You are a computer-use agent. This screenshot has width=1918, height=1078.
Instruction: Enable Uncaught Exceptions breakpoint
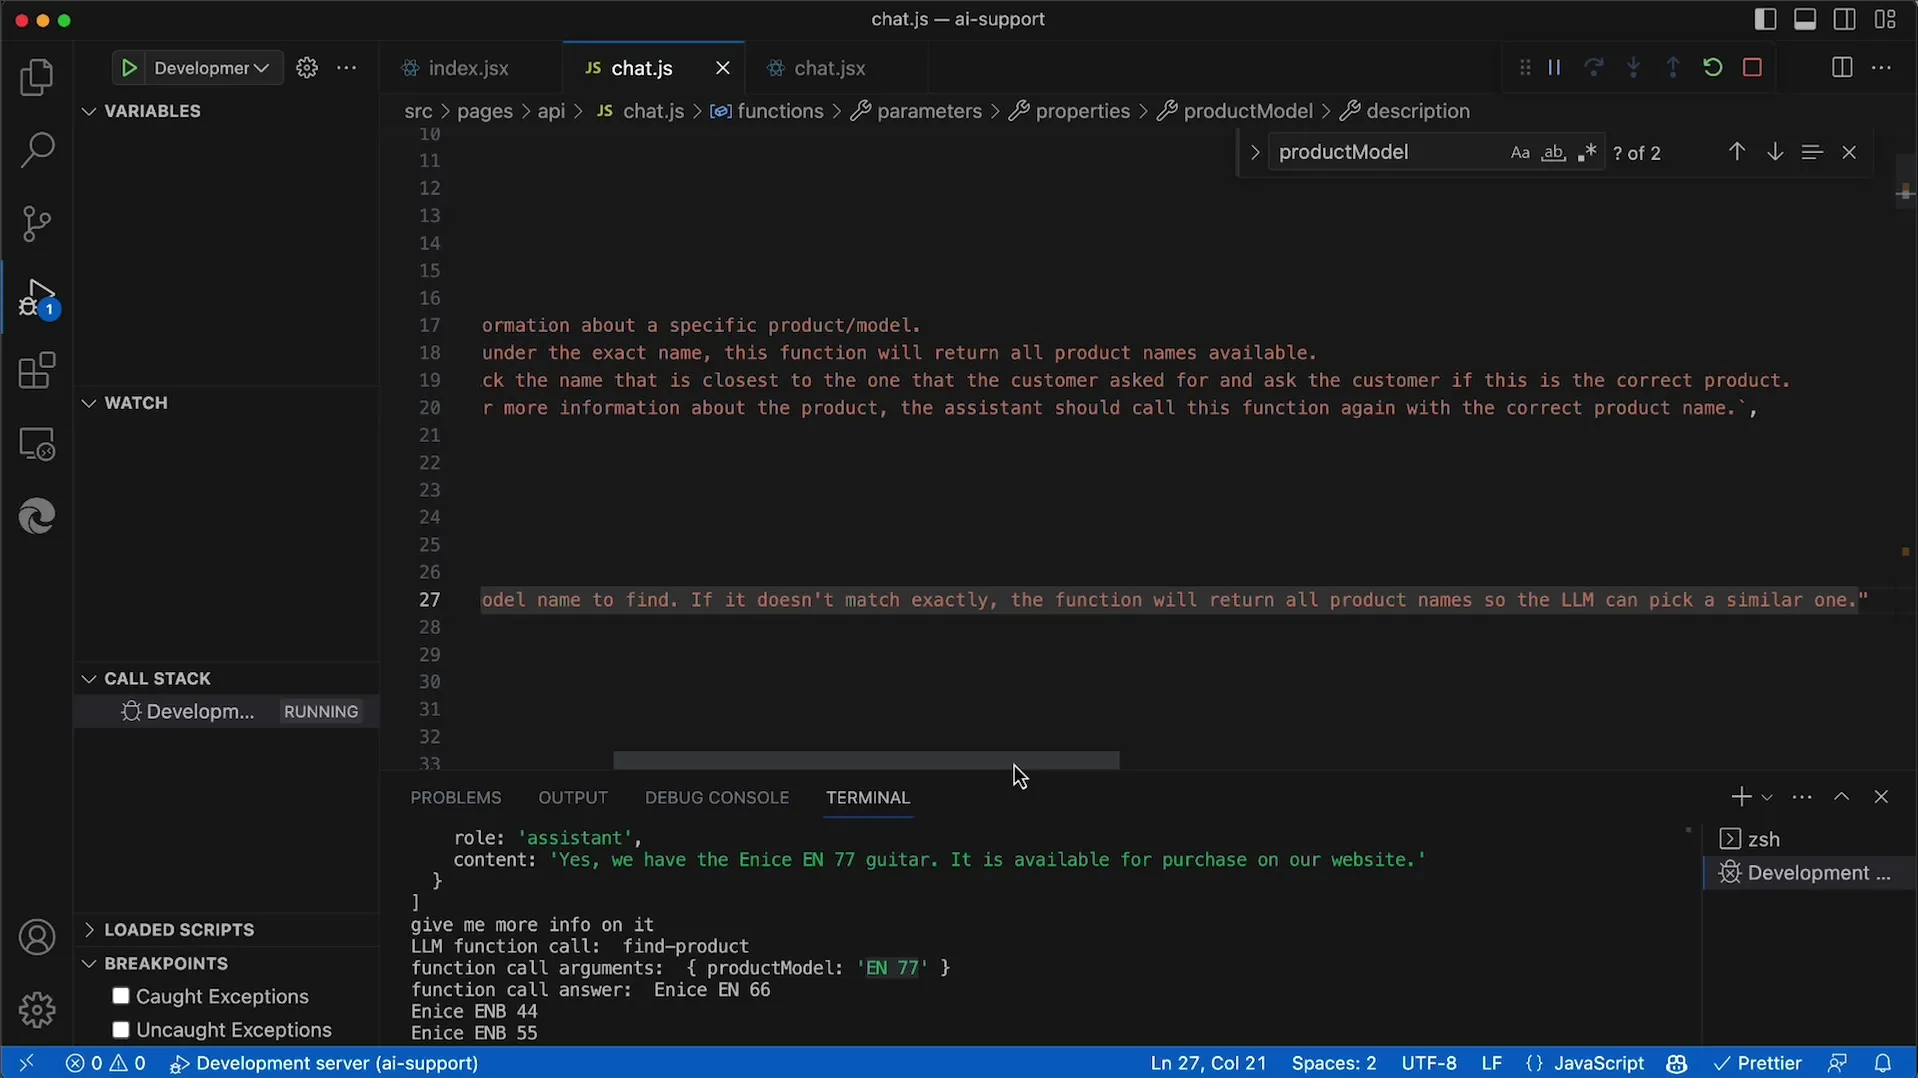121,1029
